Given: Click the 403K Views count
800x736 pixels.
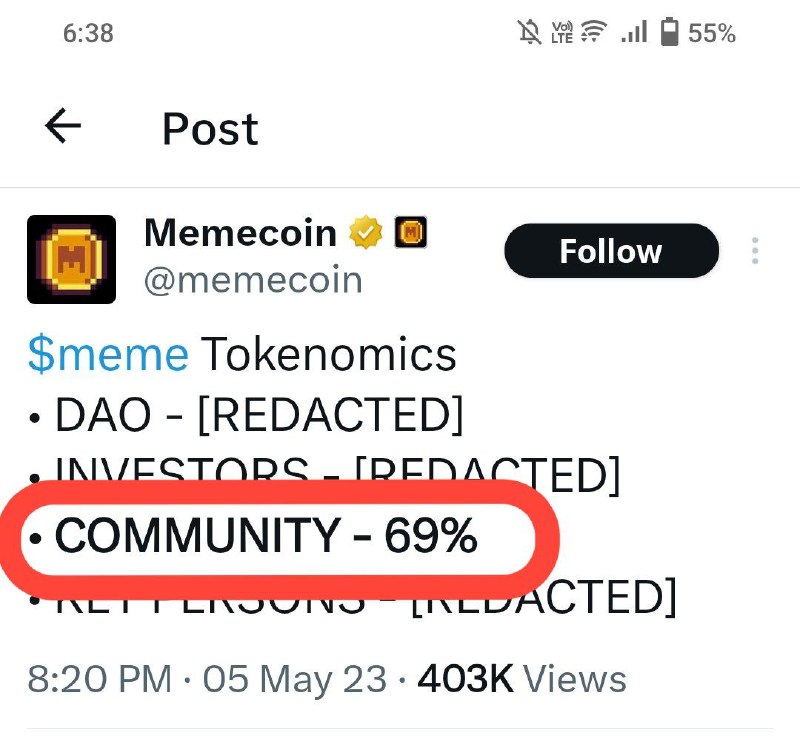Looking at the screenshot, I should (521, 680).
